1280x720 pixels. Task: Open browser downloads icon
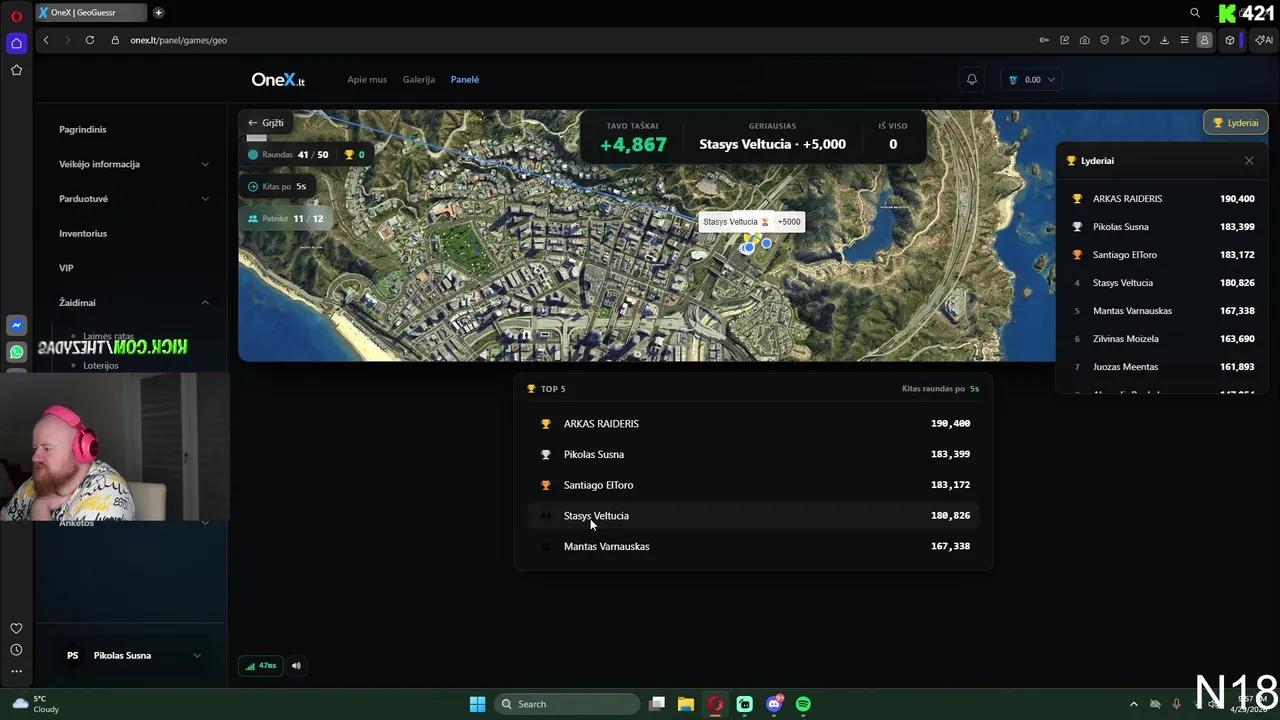click(1164, 40)
